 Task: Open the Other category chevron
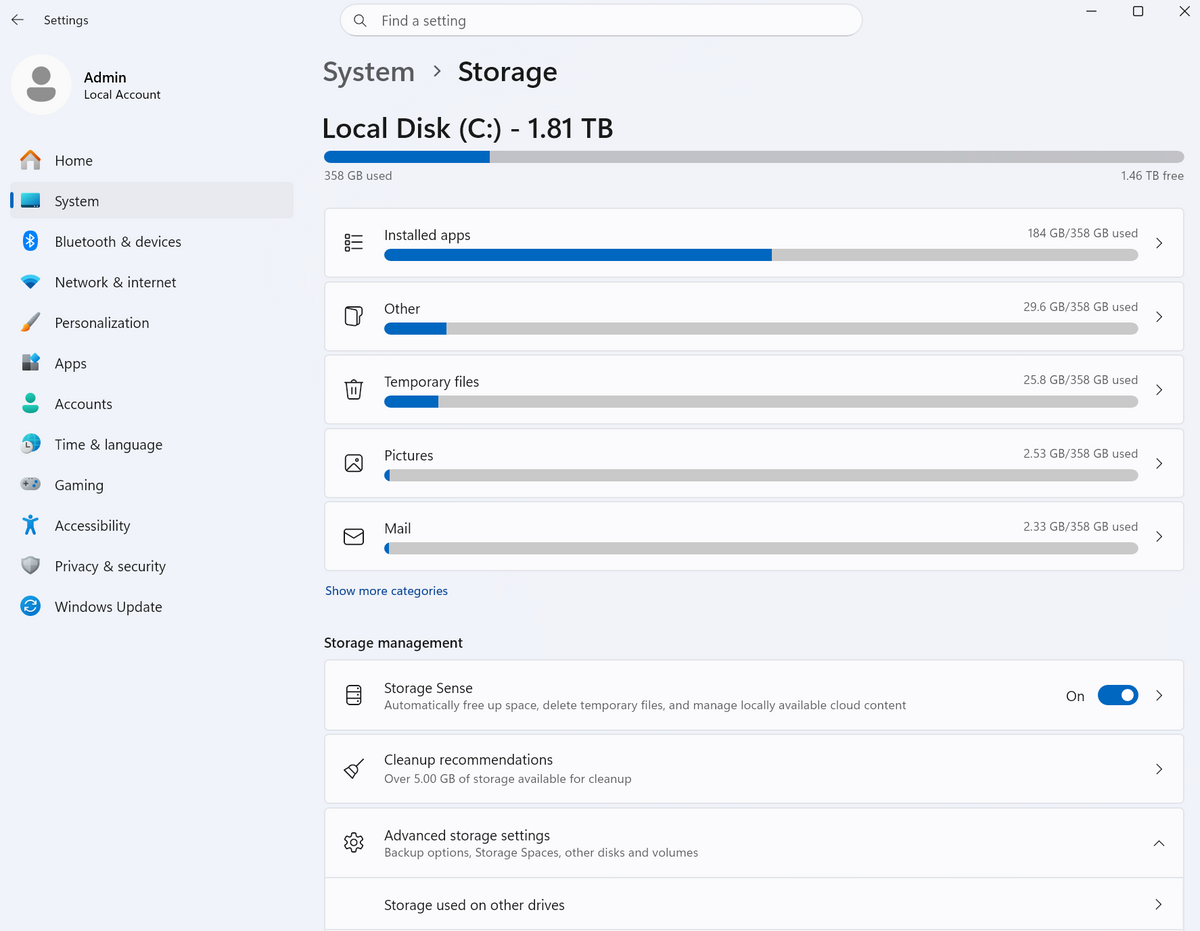[x=1159, y=316]
